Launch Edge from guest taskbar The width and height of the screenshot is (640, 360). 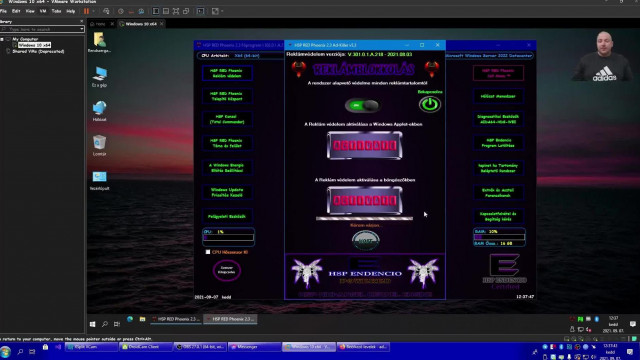[x=130, y=319]
